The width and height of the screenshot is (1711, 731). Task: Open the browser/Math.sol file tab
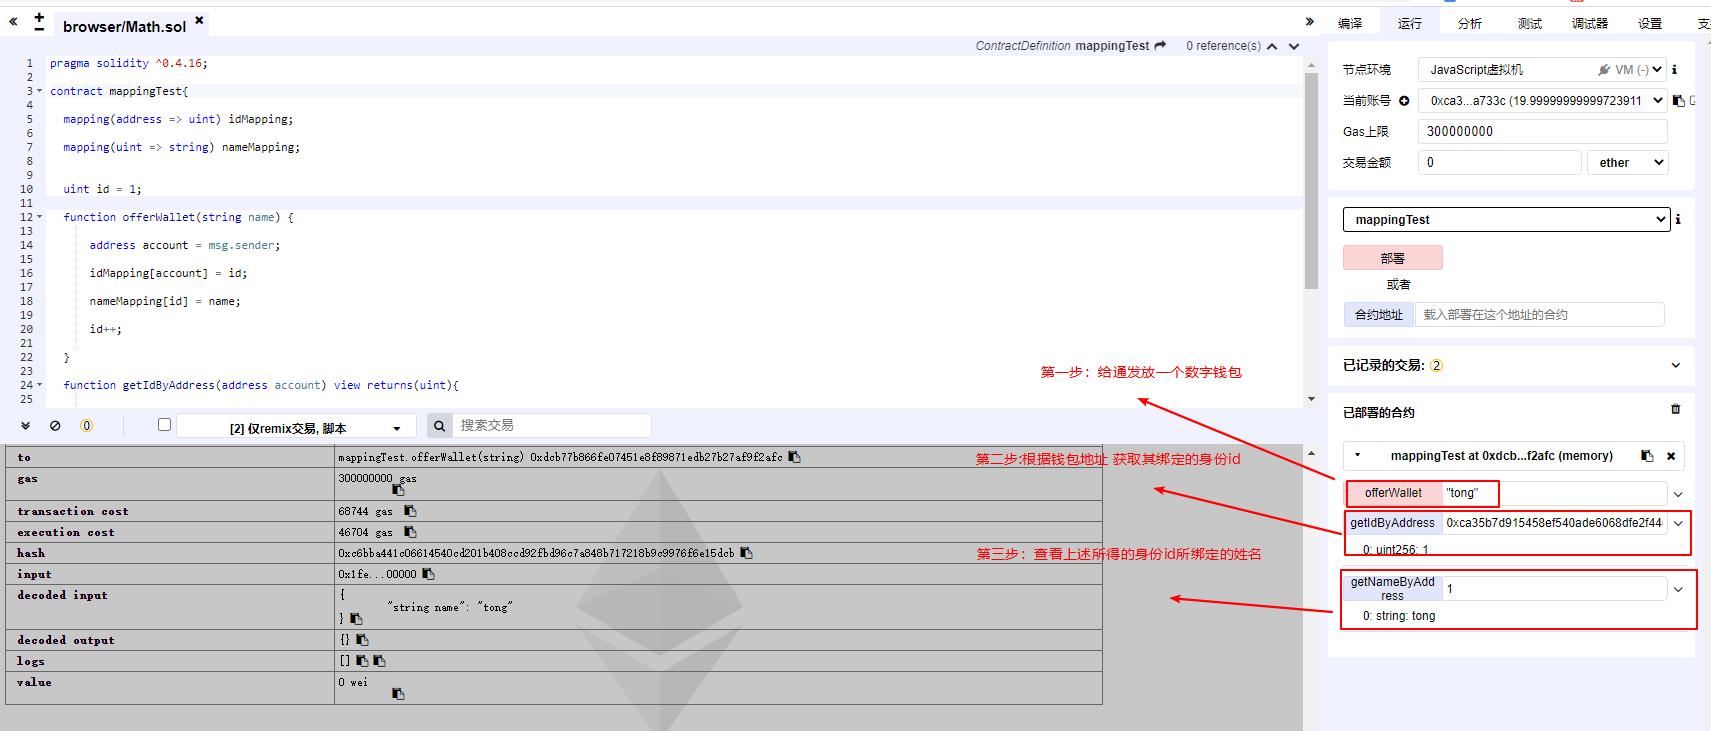point(124,26)
